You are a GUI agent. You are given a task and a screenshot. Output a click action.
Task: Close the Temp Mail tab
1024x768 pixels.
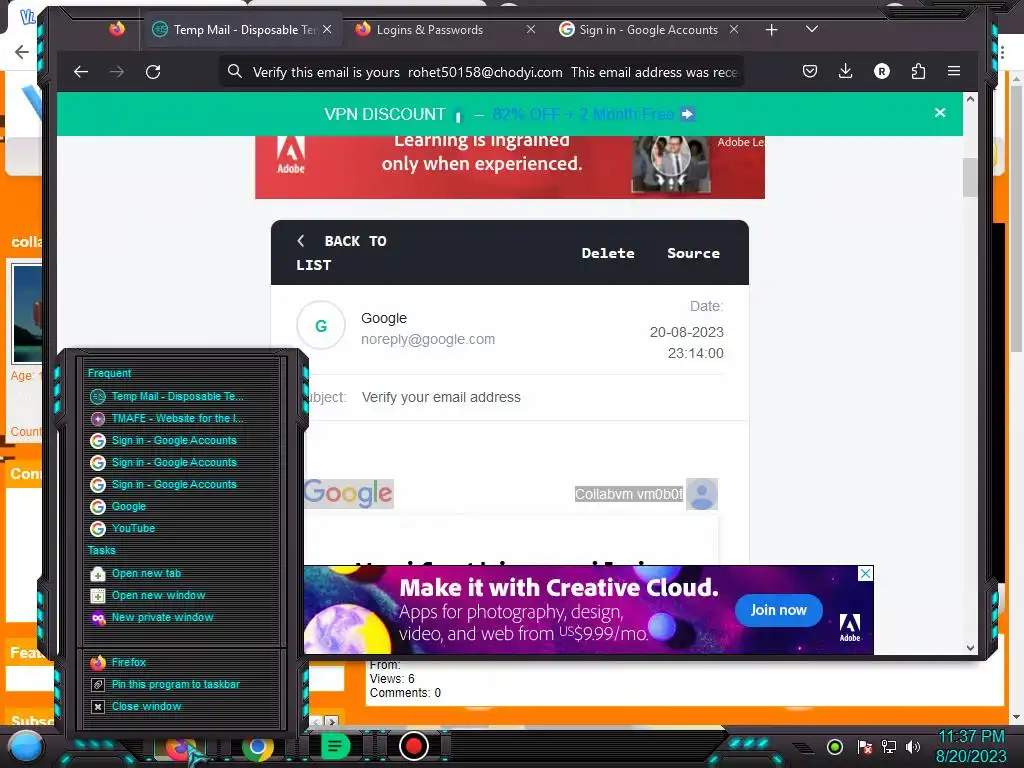click(x=327, y=29)
